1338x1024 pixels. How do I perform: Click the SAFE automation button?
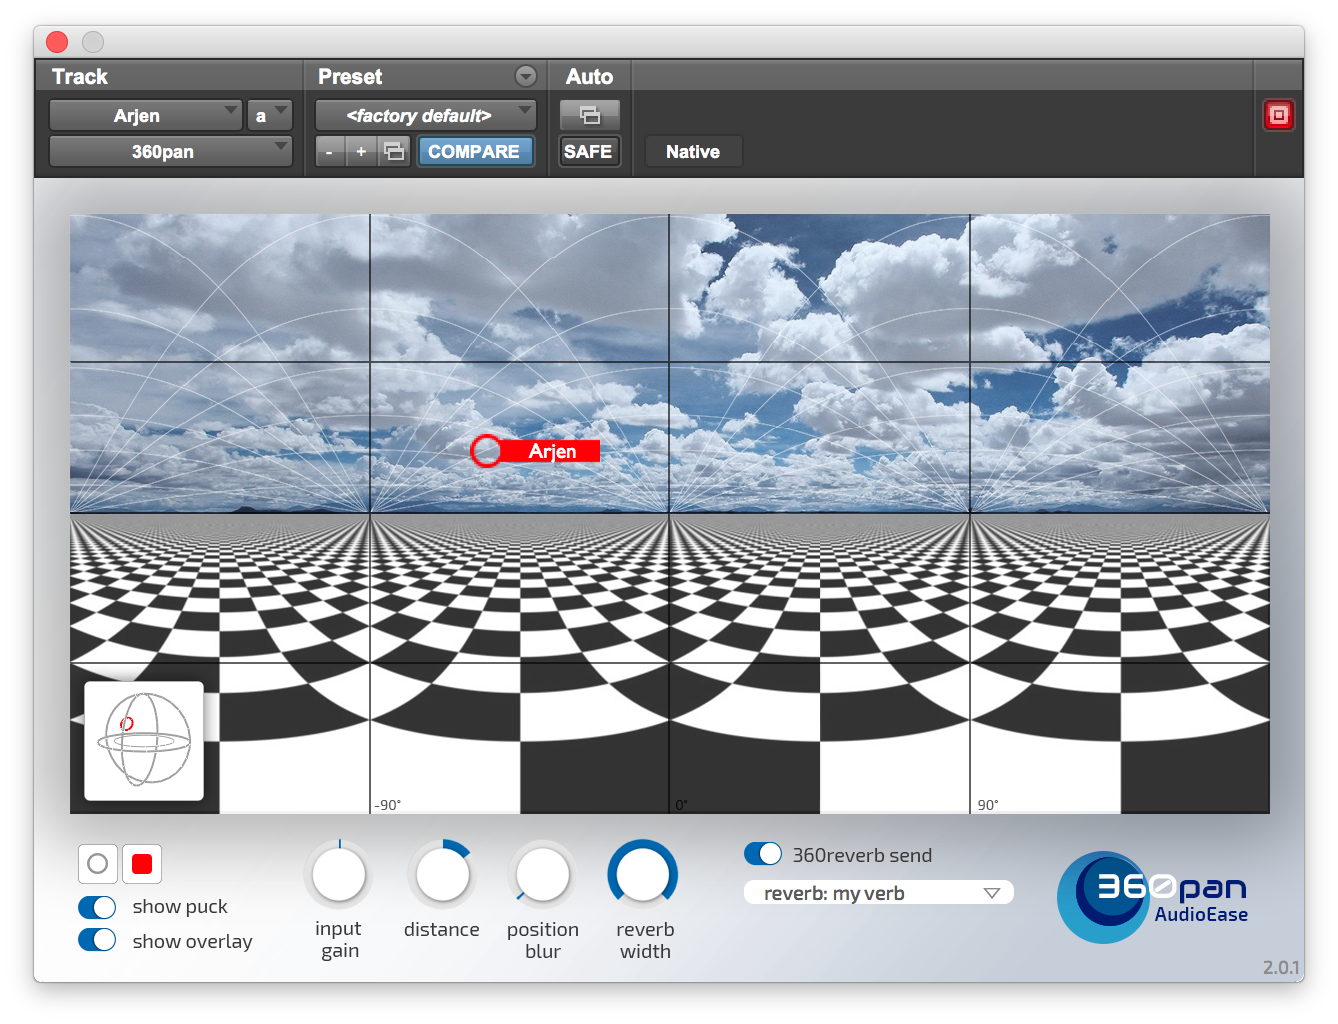pyautogui.click(x=588, y=152)
